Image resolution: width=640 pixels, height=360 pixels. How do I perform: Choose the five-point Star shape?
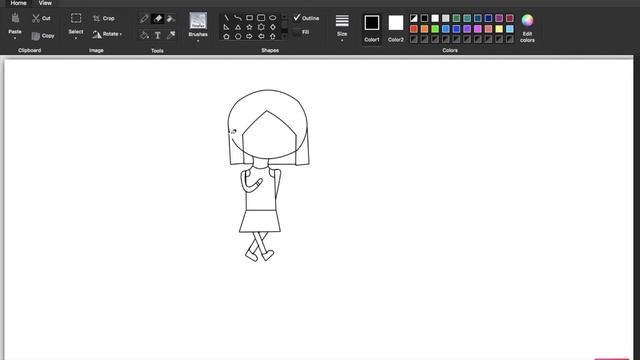point(249,27)
